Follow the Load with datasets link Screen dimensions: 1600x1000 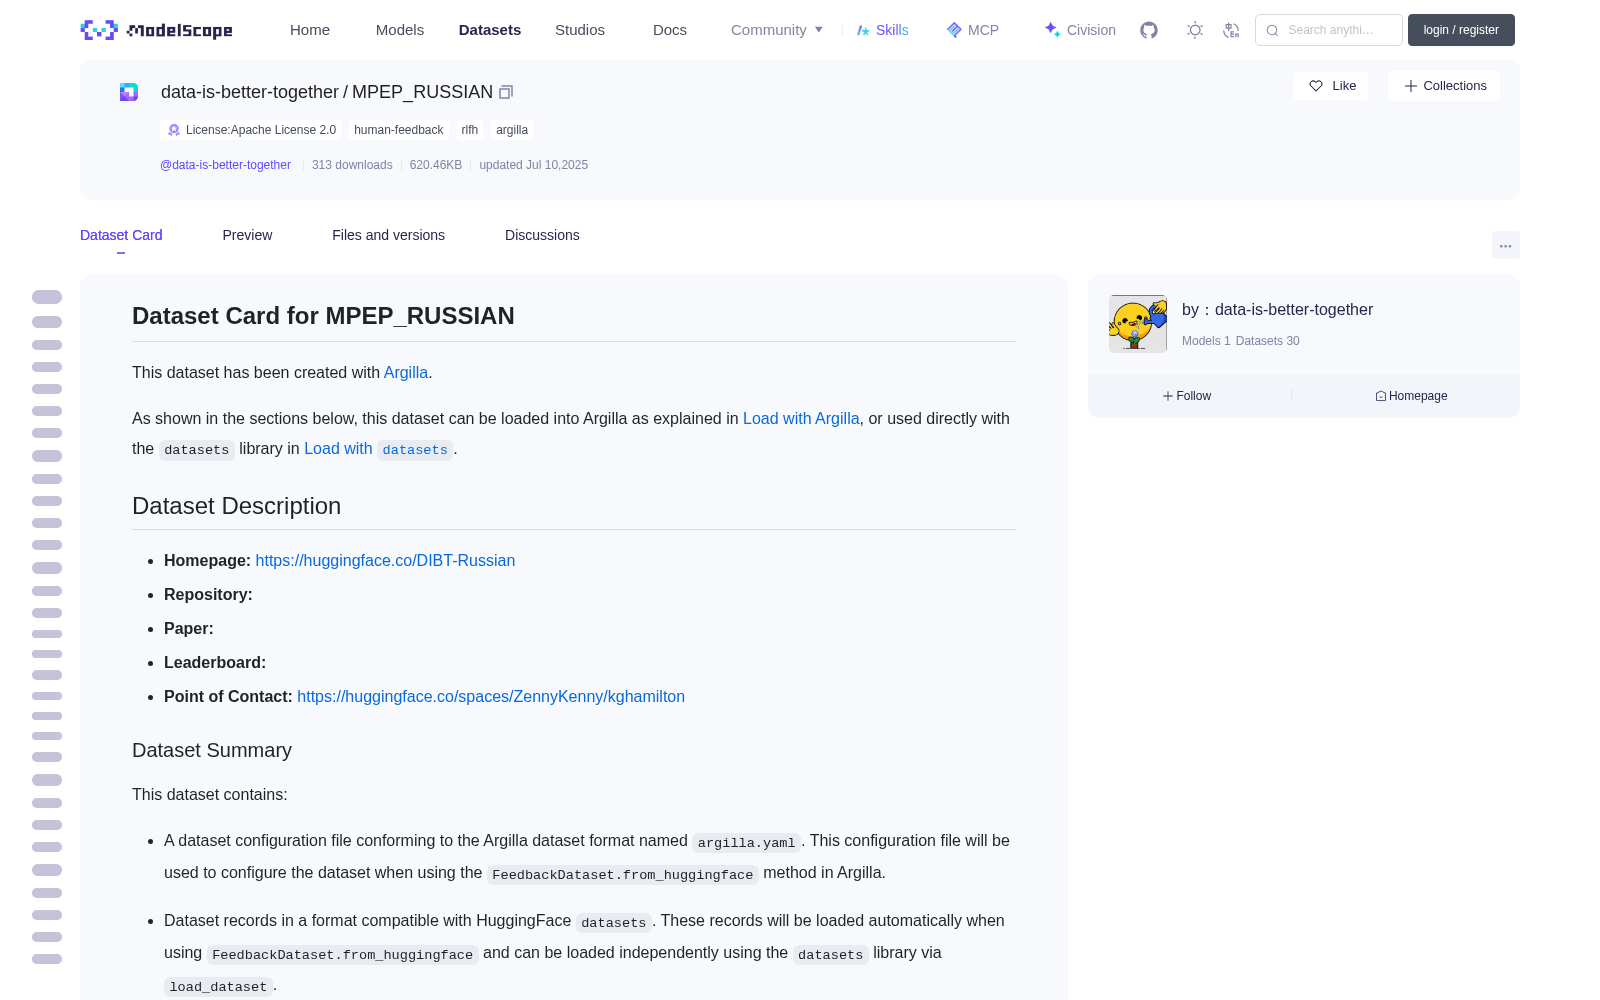[378, 449]
